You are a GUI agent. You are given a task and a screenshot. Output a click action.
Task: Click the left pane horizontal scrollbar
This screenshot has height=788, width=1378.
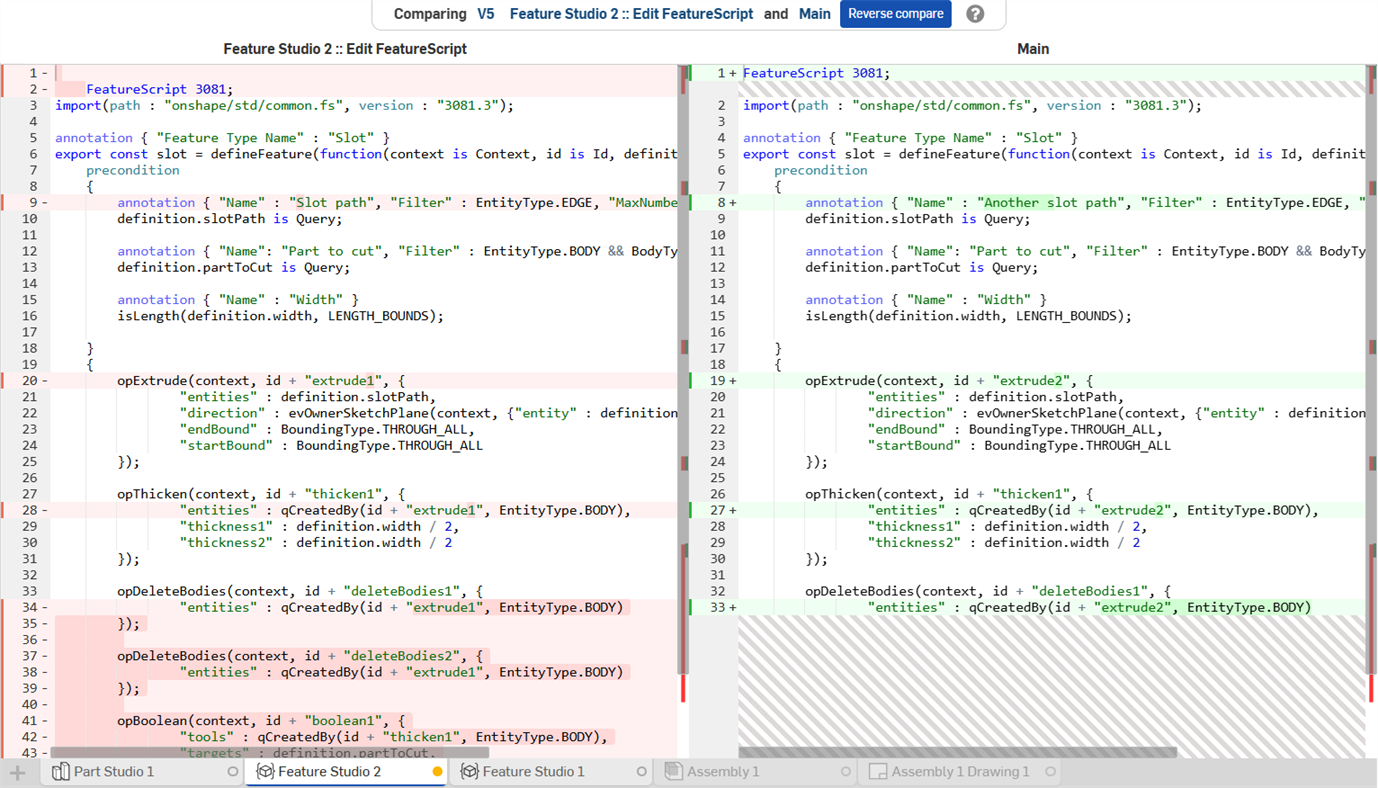270,752
